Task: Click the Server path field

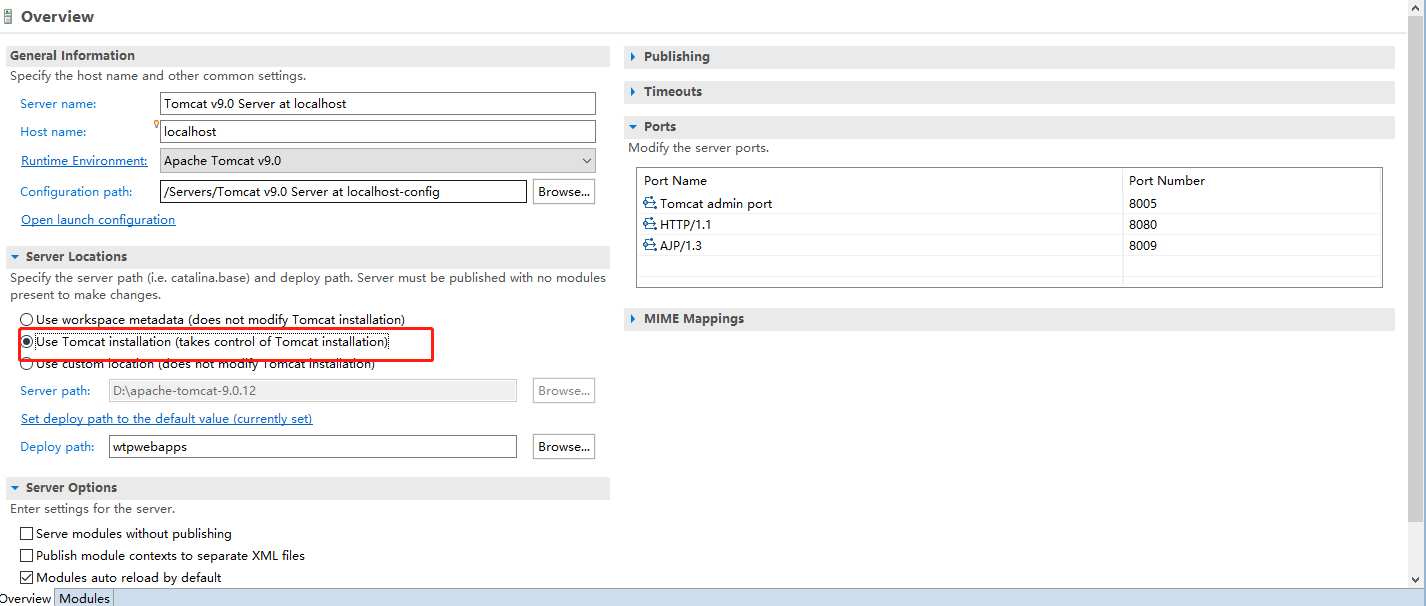Action: coord(313,391)
